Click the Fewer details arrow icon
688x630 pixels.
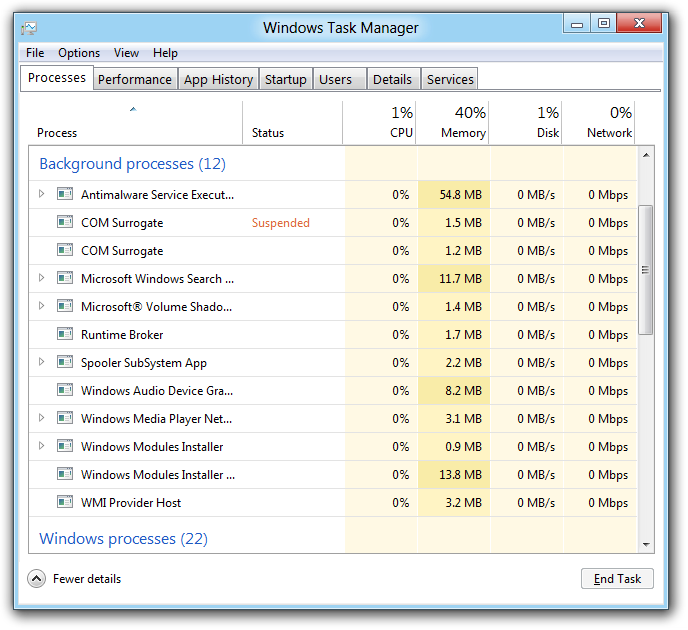(37, 579)
